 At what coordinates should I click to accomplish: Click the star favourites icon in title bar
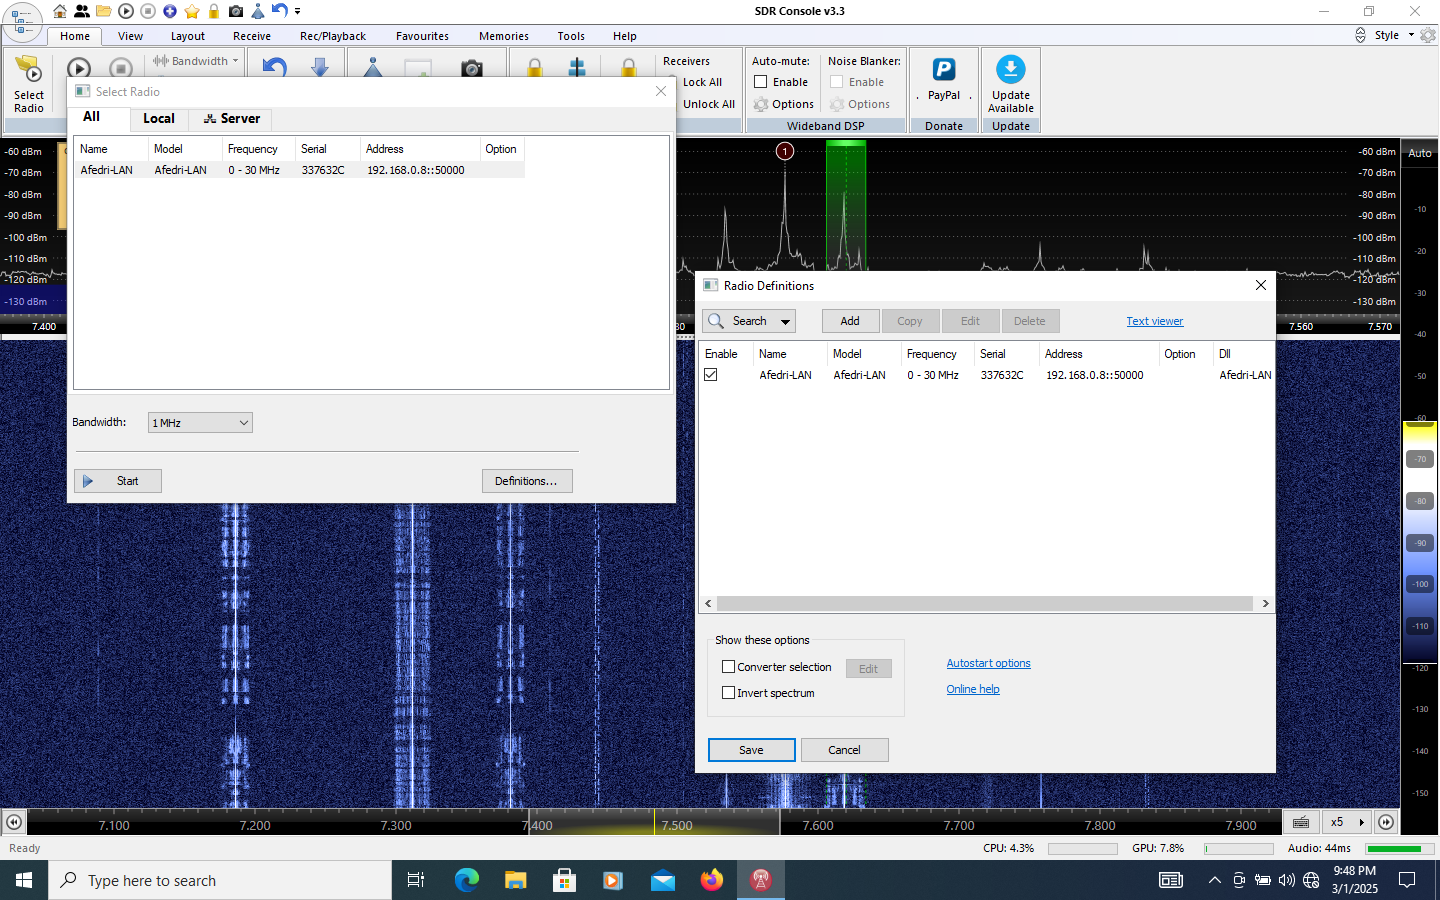(x=192, y=11)
